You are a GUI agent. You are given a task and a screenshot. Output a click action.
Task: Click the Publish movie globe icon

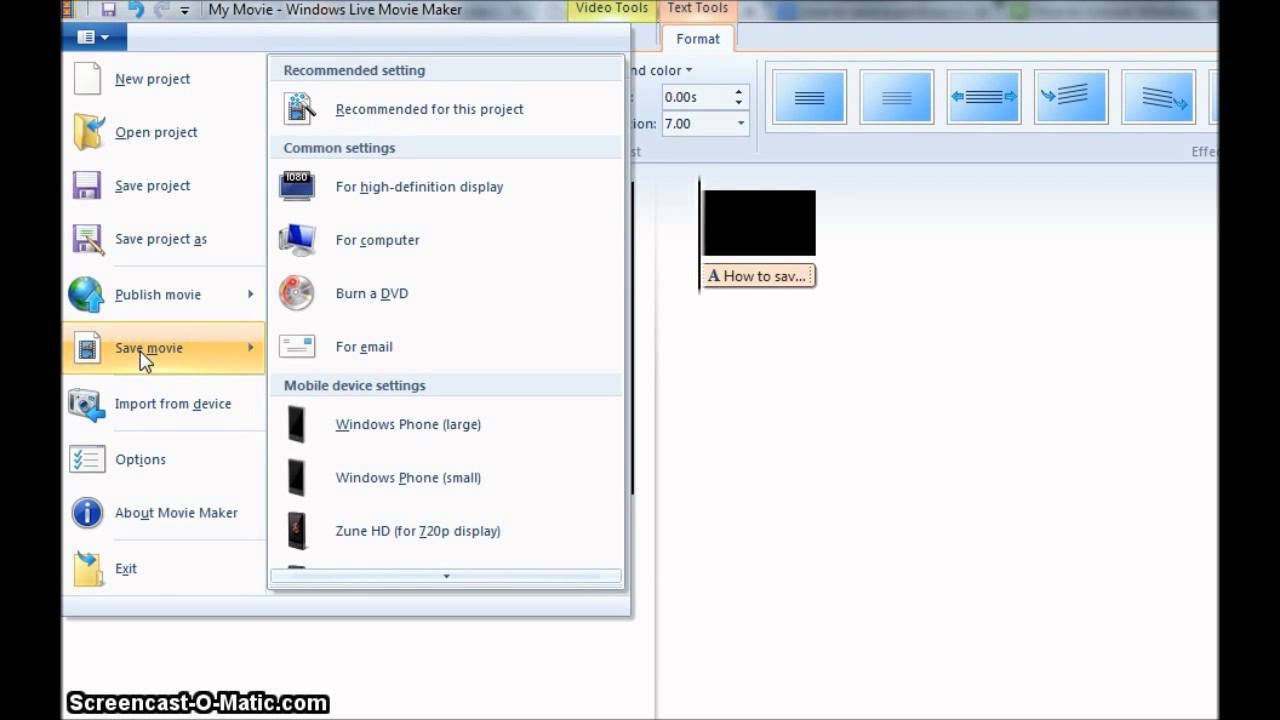[87, 294]
